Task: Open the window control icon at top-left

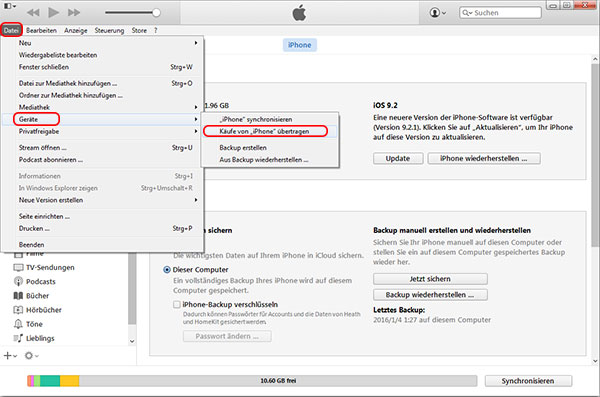Action: click(x=10, y=6)
